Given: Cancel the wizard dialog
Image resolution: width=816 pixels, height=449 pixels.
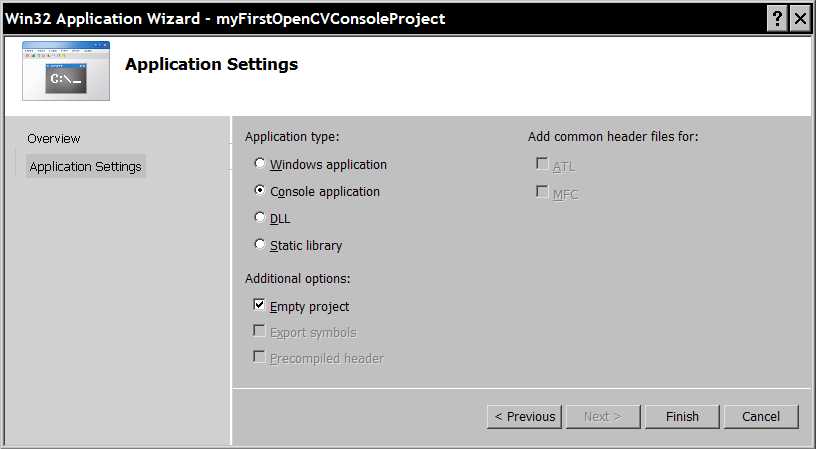Looking at the screenshot, I should click(761, 417).
